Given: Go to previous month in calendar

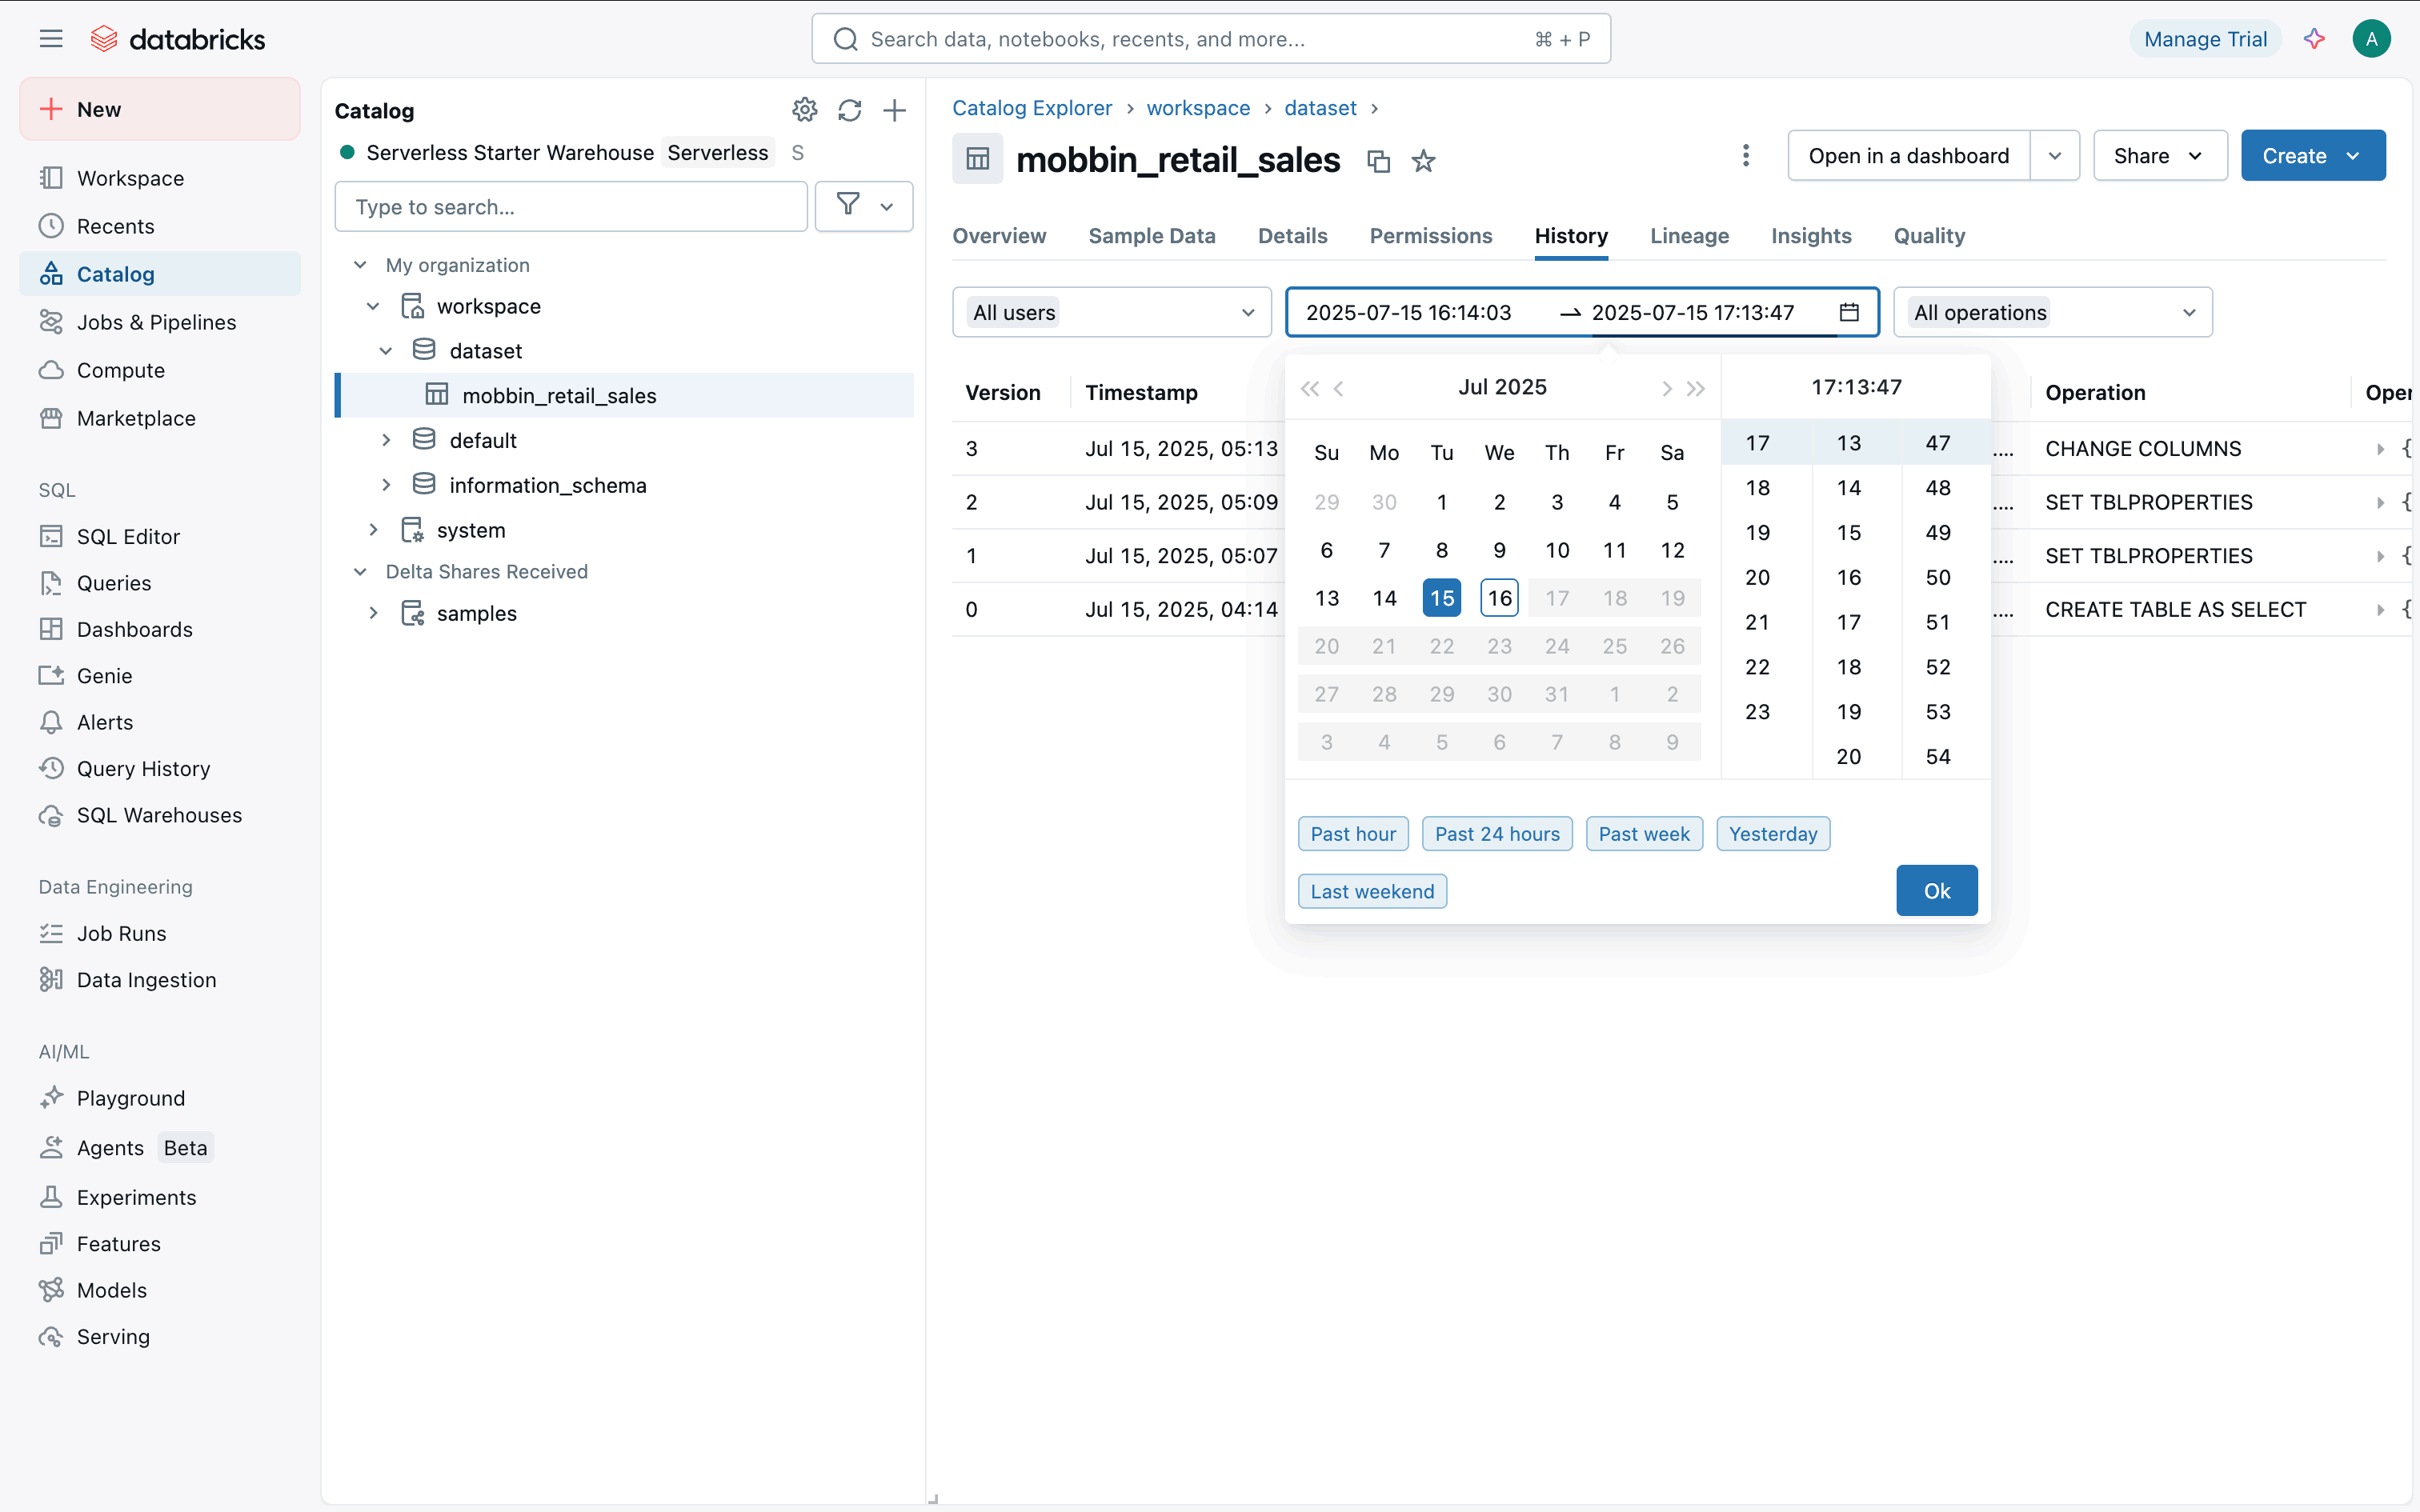Looking at the screenshot, I should pos(1339,388).
